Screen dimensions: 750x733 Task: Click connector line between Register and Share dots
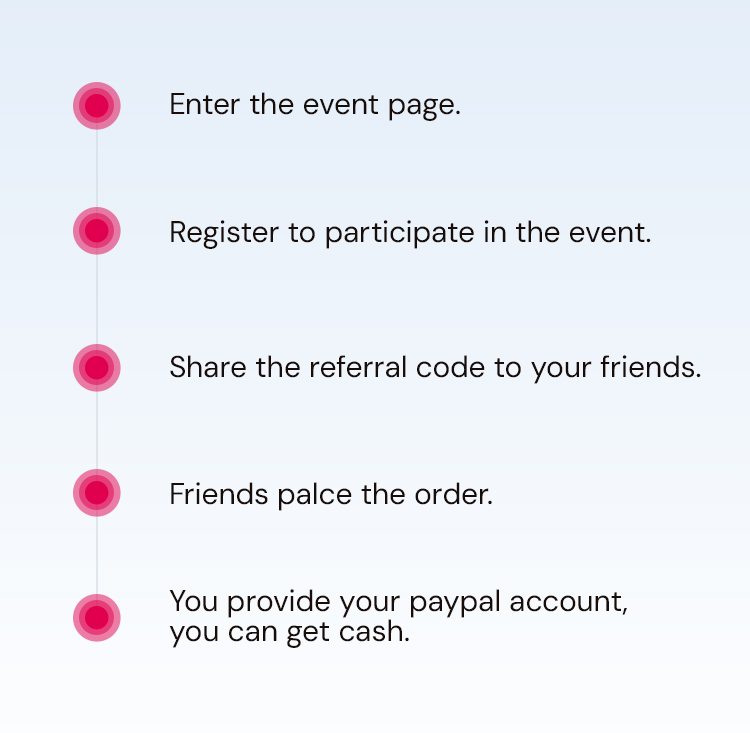(x=97, y=299)
